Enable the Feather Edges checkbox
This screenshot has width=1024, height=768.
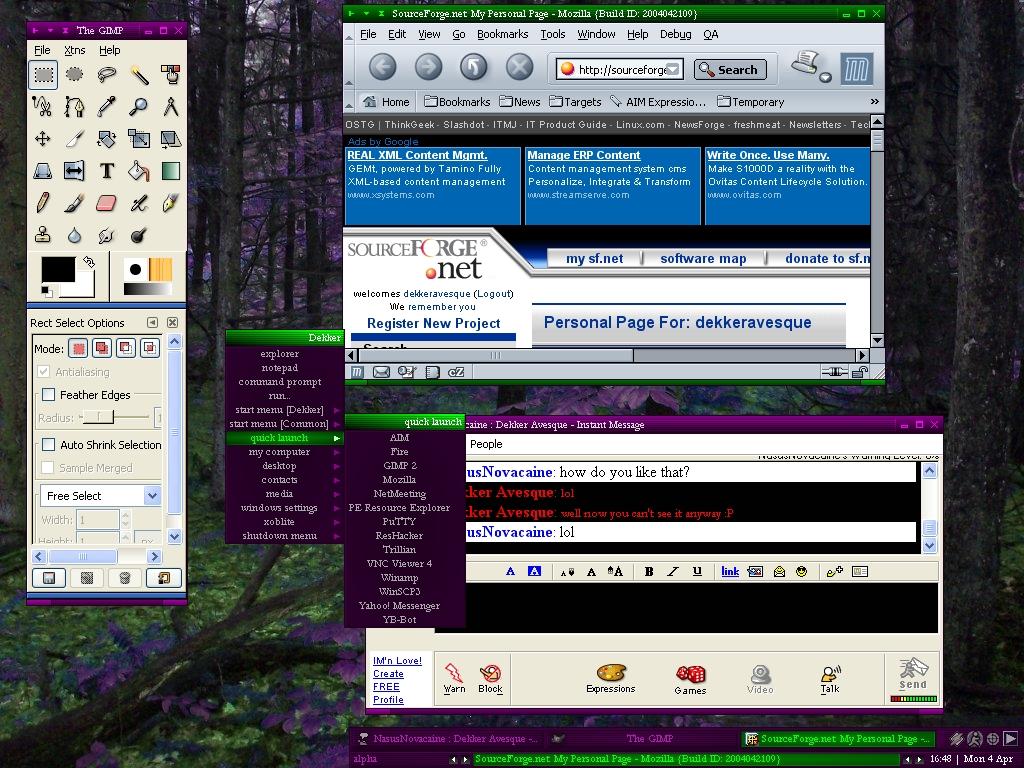click(48, 394)
